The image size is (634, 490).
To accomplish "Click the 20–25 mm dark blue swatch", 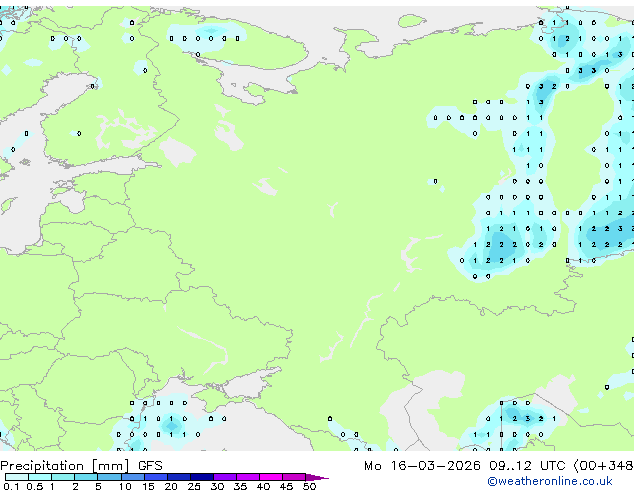I will click(178, 477).
